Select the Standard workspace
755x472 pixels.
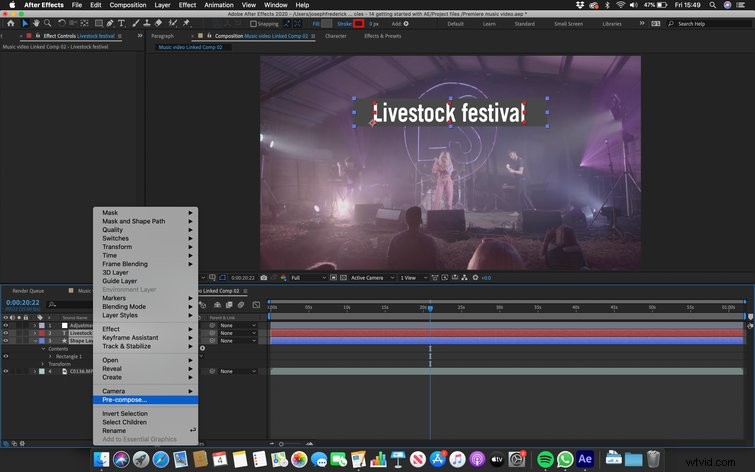[x=524, y=24]
